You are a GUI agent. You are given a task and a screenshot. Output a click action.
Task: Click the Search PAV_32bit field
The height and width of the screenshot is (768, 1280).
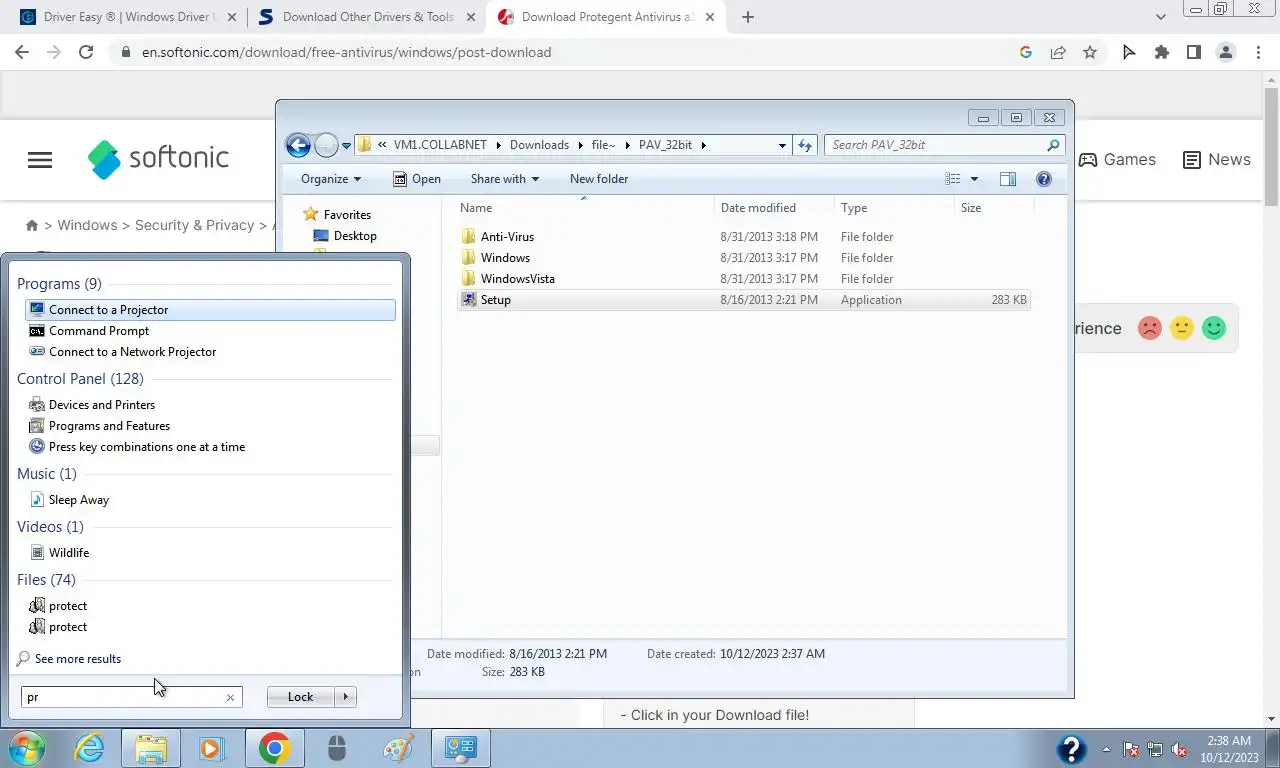tap(945, 145)
